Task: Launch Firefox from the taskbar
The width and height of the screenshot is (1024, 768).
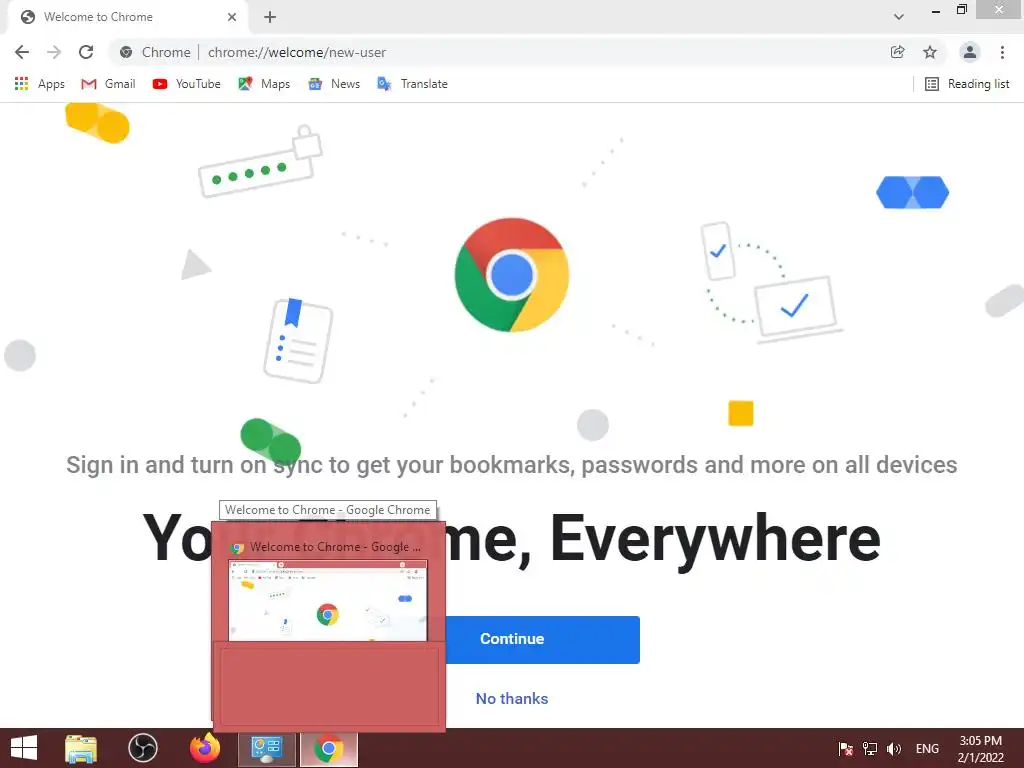Action: 205,748
